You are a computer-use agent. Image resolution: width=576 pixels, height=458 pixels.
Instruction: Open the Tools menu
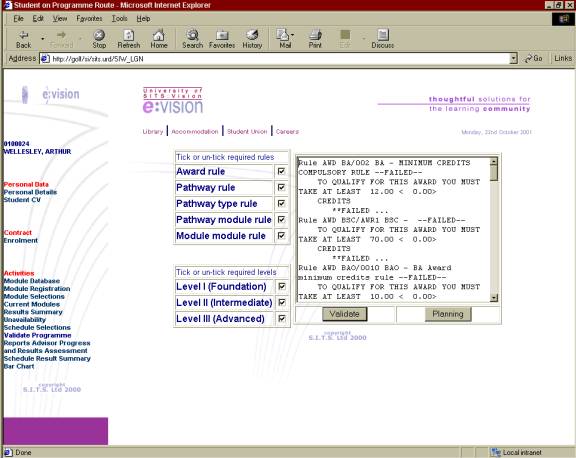(119, 18)
